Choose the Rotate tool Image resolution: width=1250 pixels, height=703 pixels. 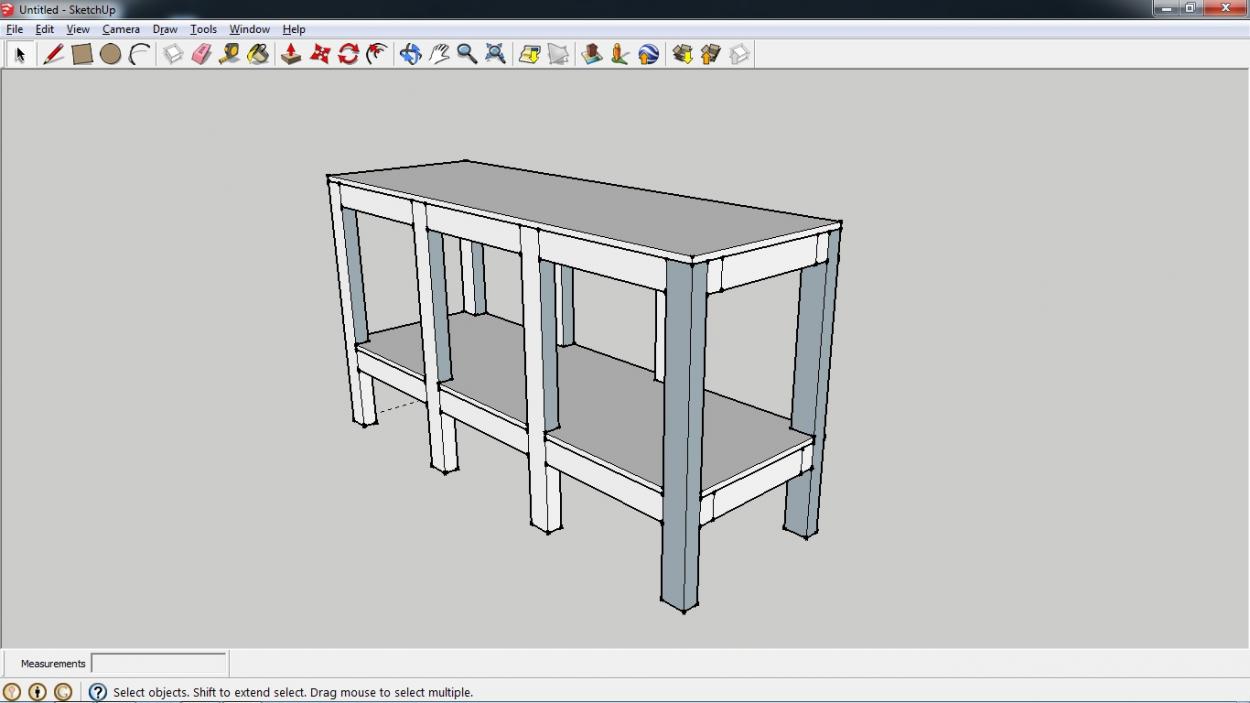pyautogui.click(x=348, y=54)
